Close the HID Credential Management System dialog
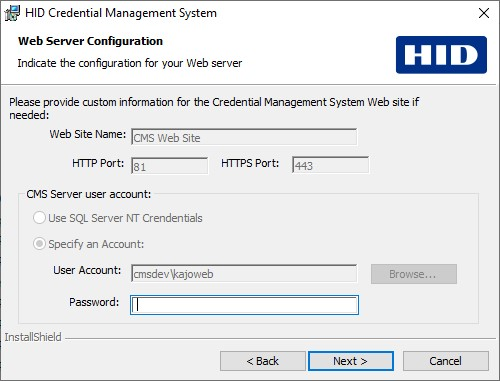Screen dimensions: 500x381 point(484,13)
